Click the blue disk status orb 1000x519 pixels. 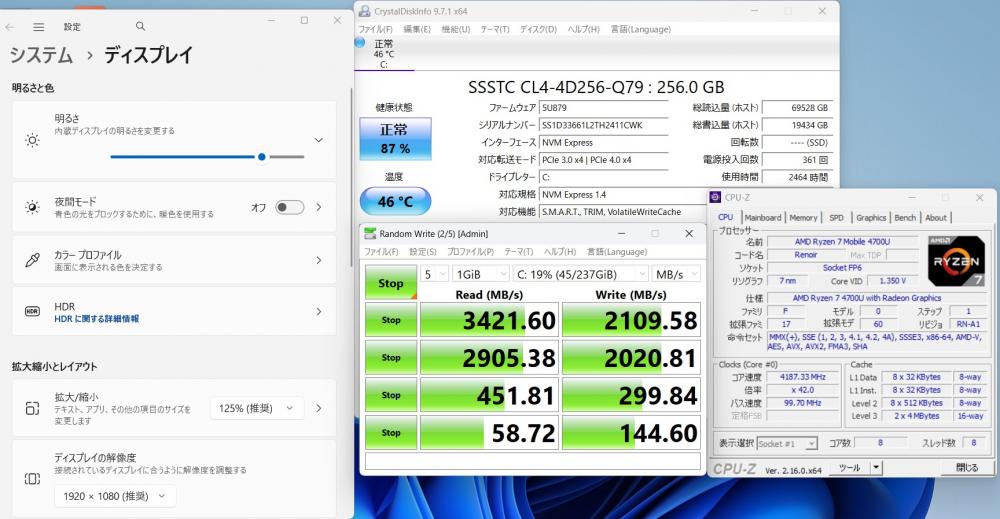(x=360, y=43)
